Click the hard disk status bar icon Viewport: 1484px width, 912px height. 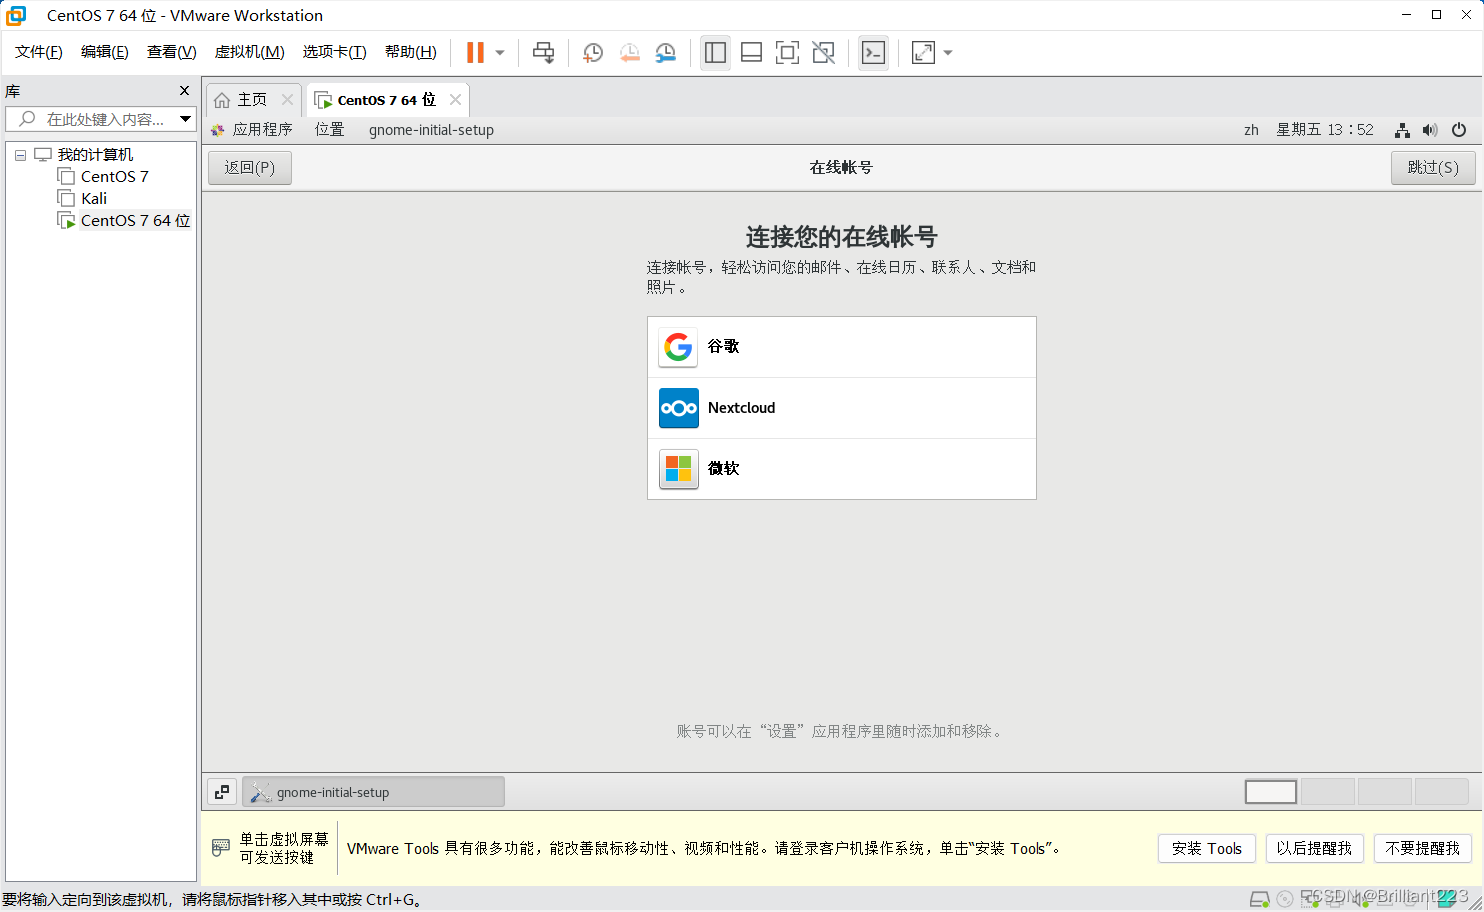coord(1260,899)
